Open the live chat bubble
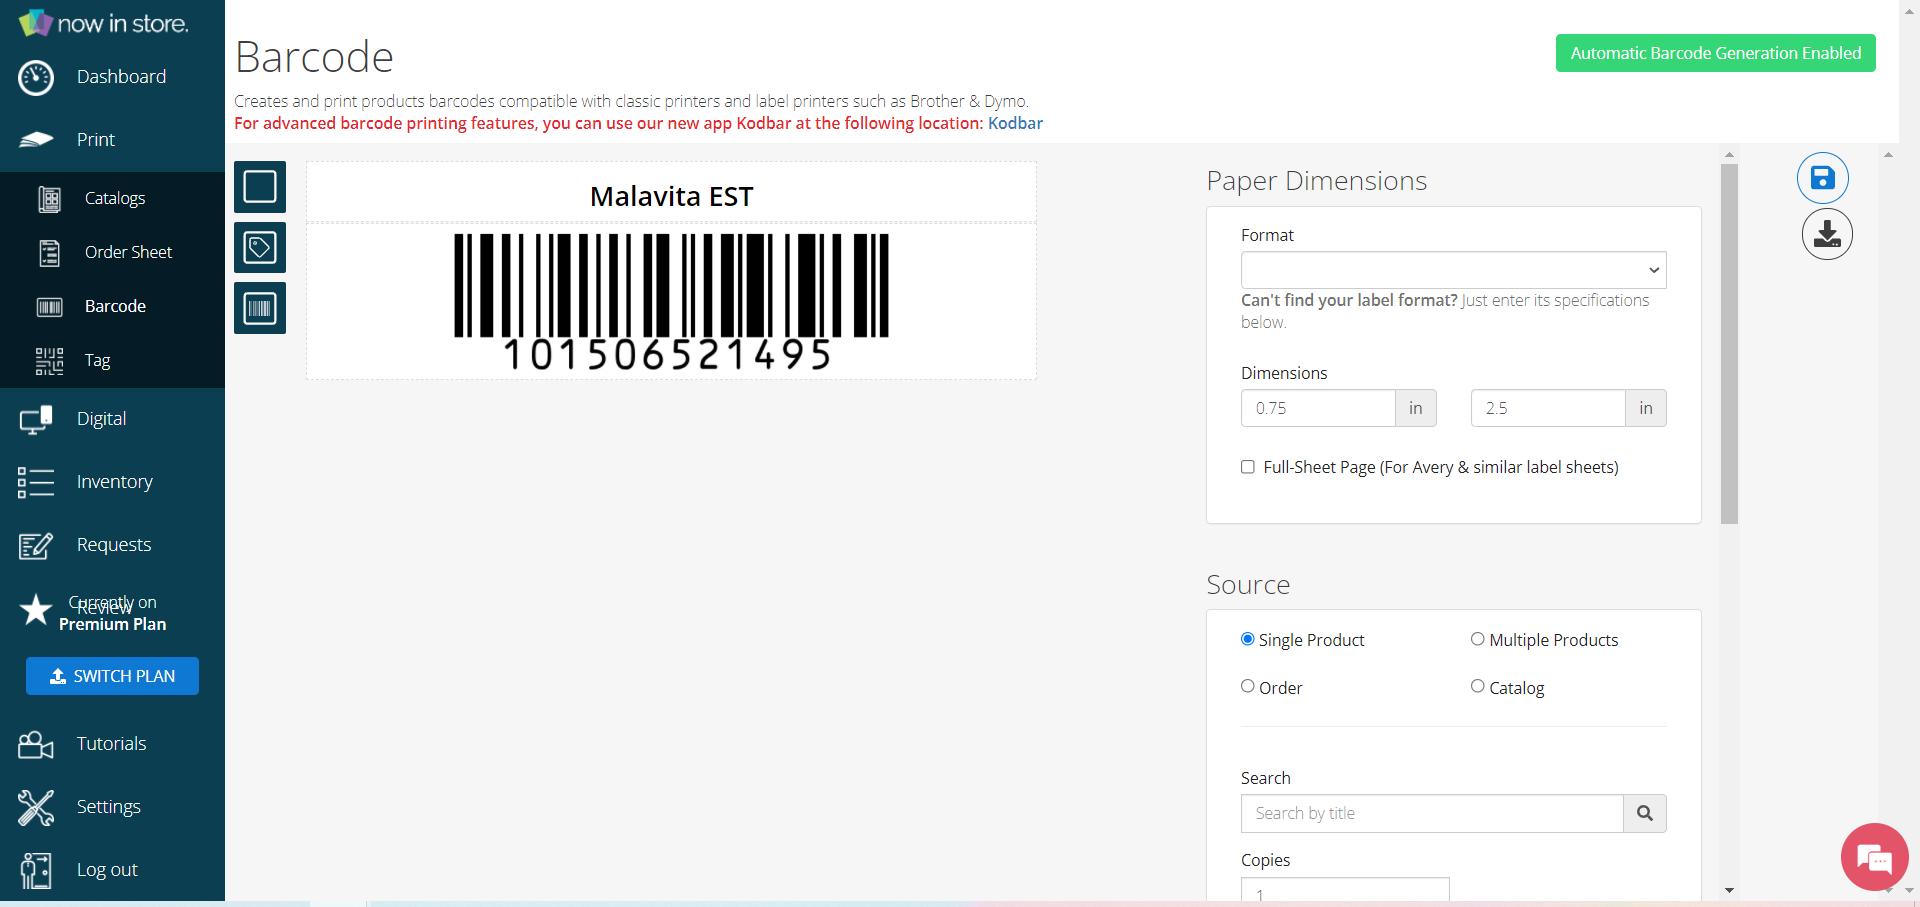The width and height of the screenshot is (1920, 907). [x=1875, y=857]
